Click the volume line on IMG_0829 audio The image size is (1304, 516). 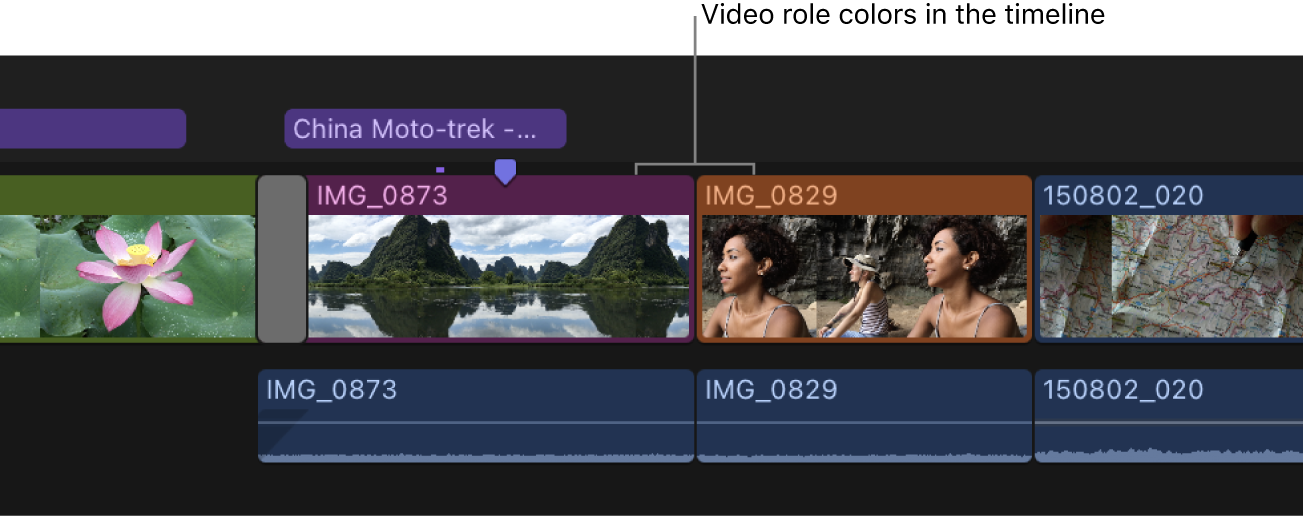(864, 423)
